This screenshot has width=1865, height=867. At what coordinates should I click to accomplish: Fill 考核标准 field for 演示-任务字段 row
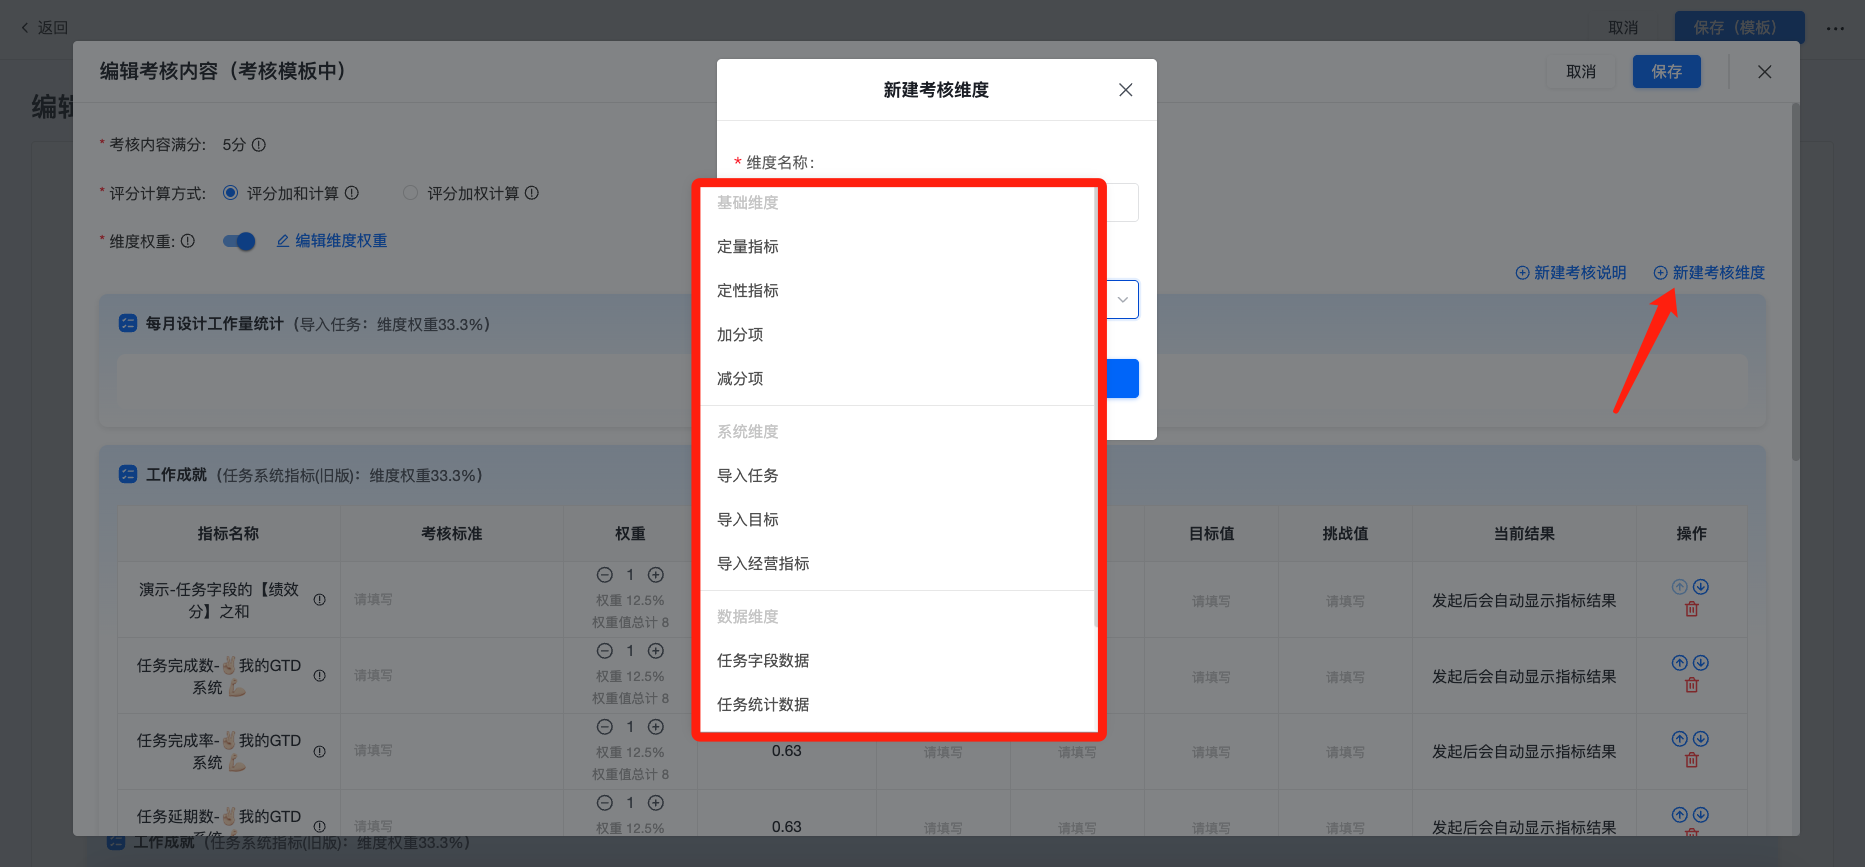tap(451, 600)
